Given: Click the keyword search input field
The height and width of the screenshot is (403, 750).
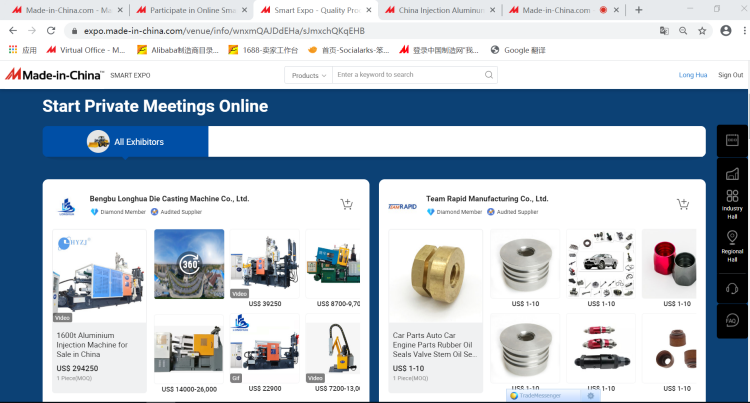Looking at the screenshot, I should click(409, 75).
